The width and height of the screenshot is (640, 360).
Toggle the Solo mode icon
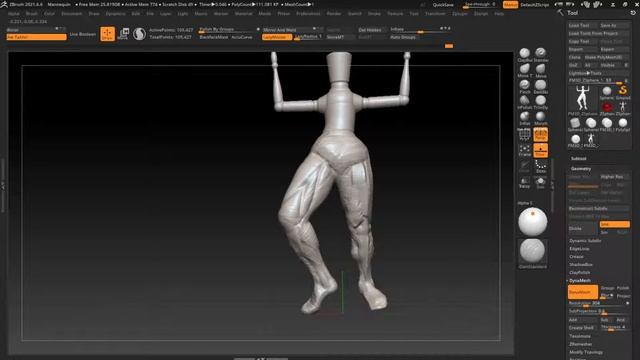click(540, 182)
